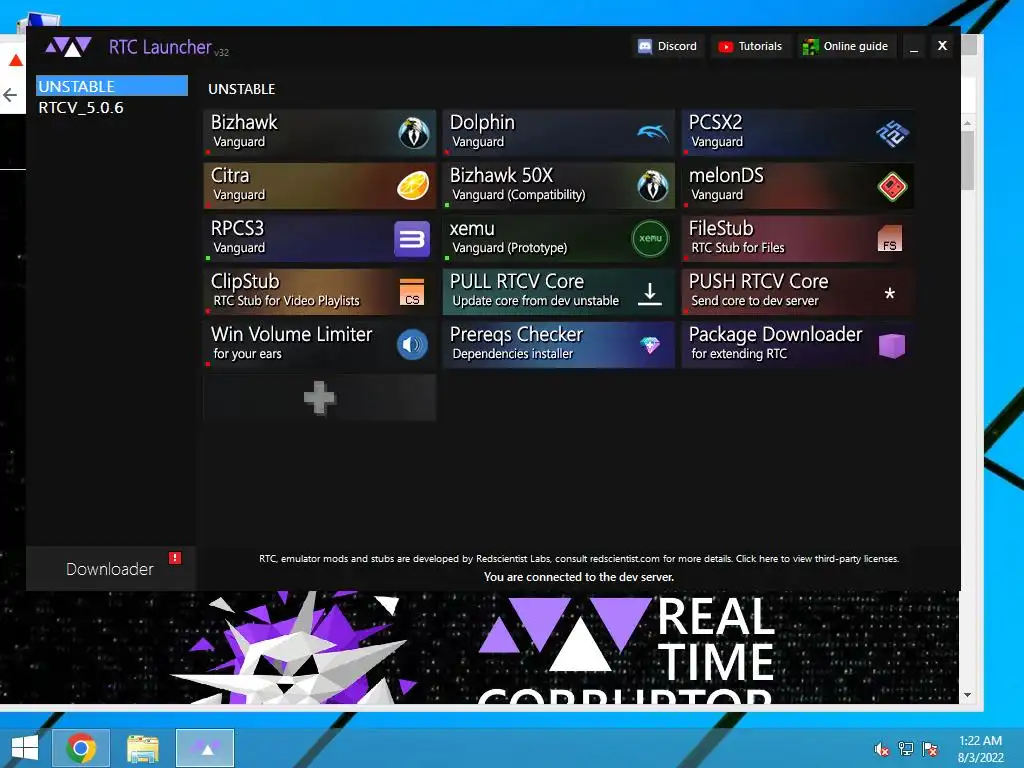Click the Prereqs Checker gem icon
Screen dimensions: 1024x768
tap(650, 345)
